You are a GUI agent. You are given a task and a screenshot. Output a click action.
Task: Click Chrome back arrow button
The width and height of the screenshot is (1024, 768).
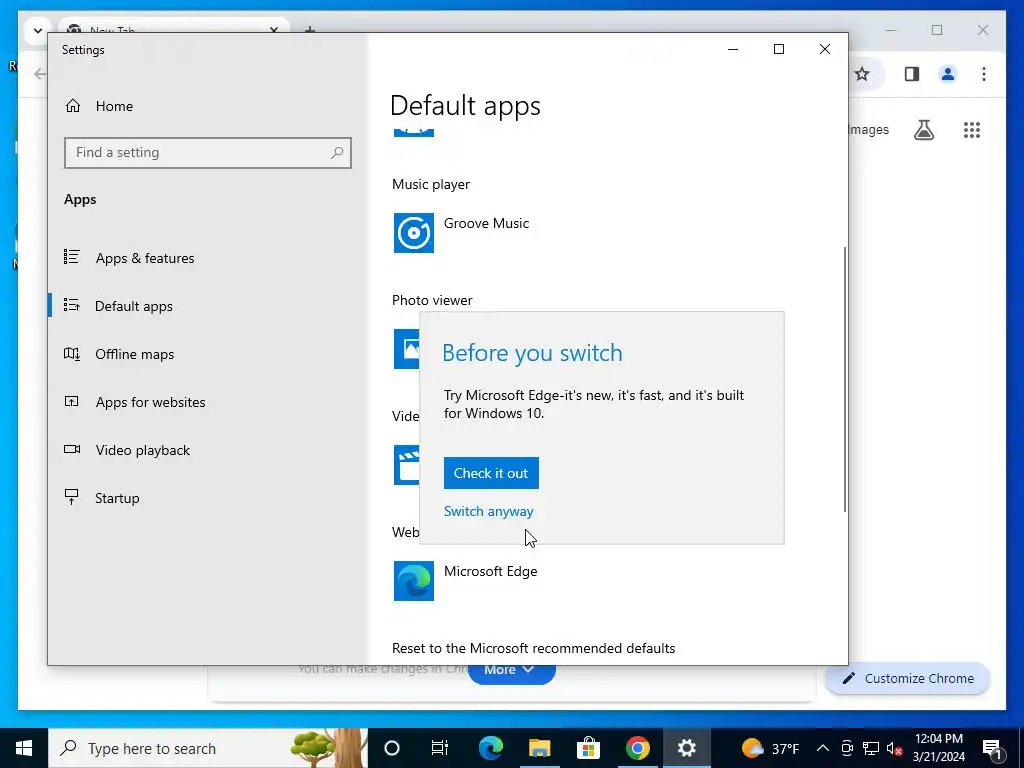pyautogui.click(x=40, y=74)
